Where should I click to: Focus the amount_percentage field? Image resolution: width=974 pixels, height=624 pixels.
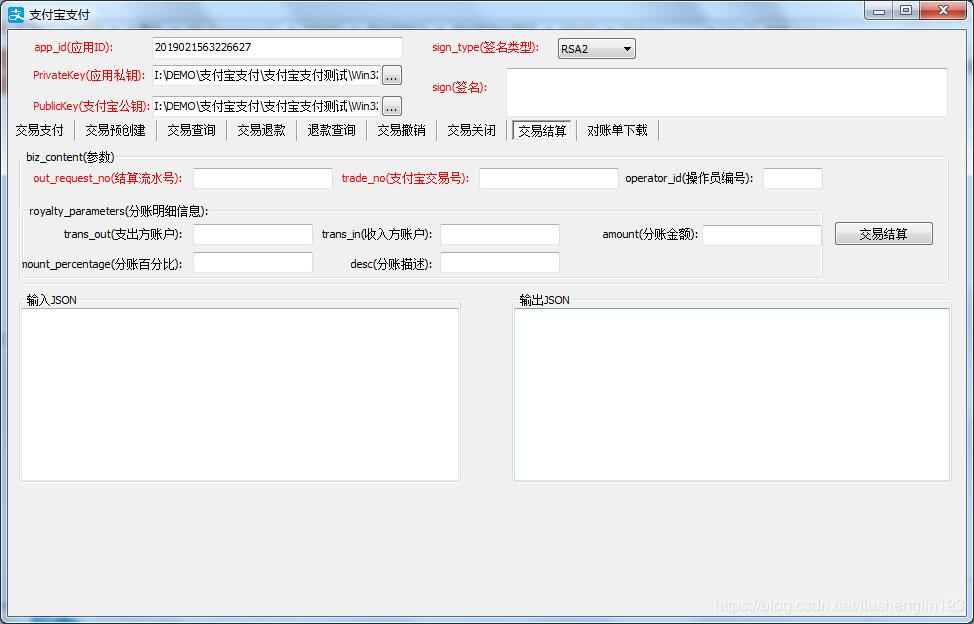click(253, 262)
